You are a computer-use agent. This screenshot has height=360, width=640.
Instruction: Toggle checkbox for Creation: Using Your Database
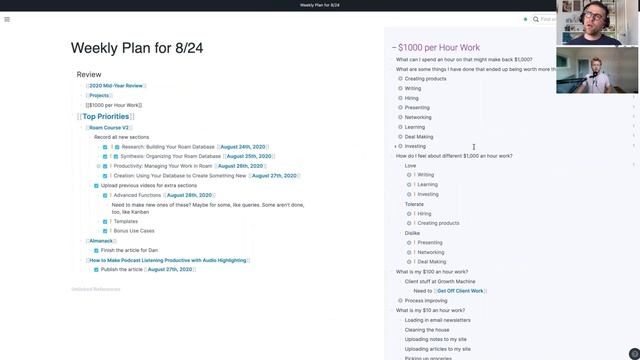(105, 176)
